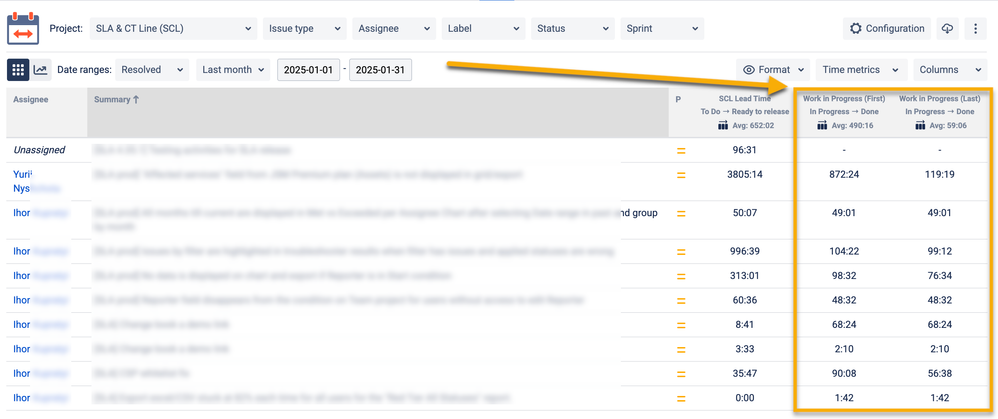Switch to chart view

[41, 69]
